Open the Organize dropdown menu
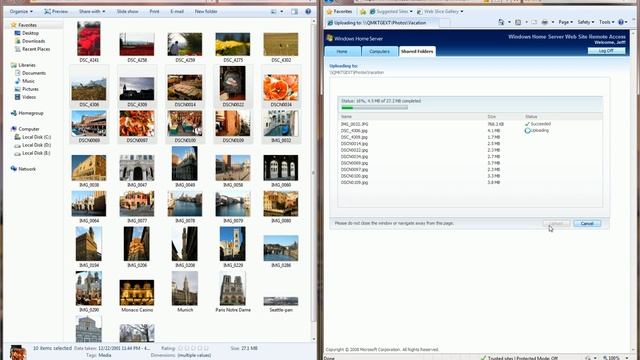The image size is (640, 360). coord(21,11)
